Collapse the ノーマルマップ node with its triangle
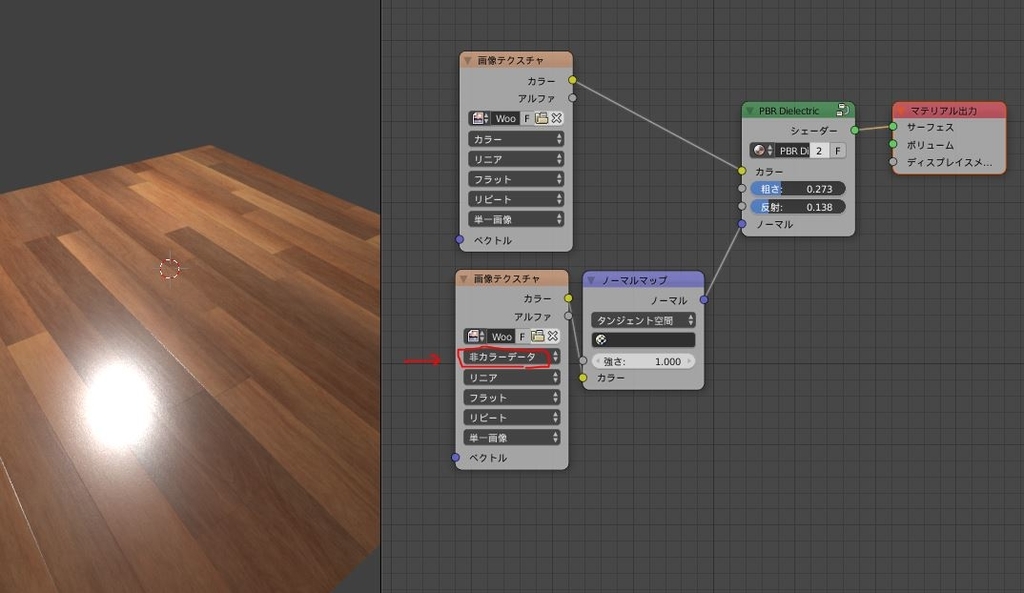 [591, 280]
